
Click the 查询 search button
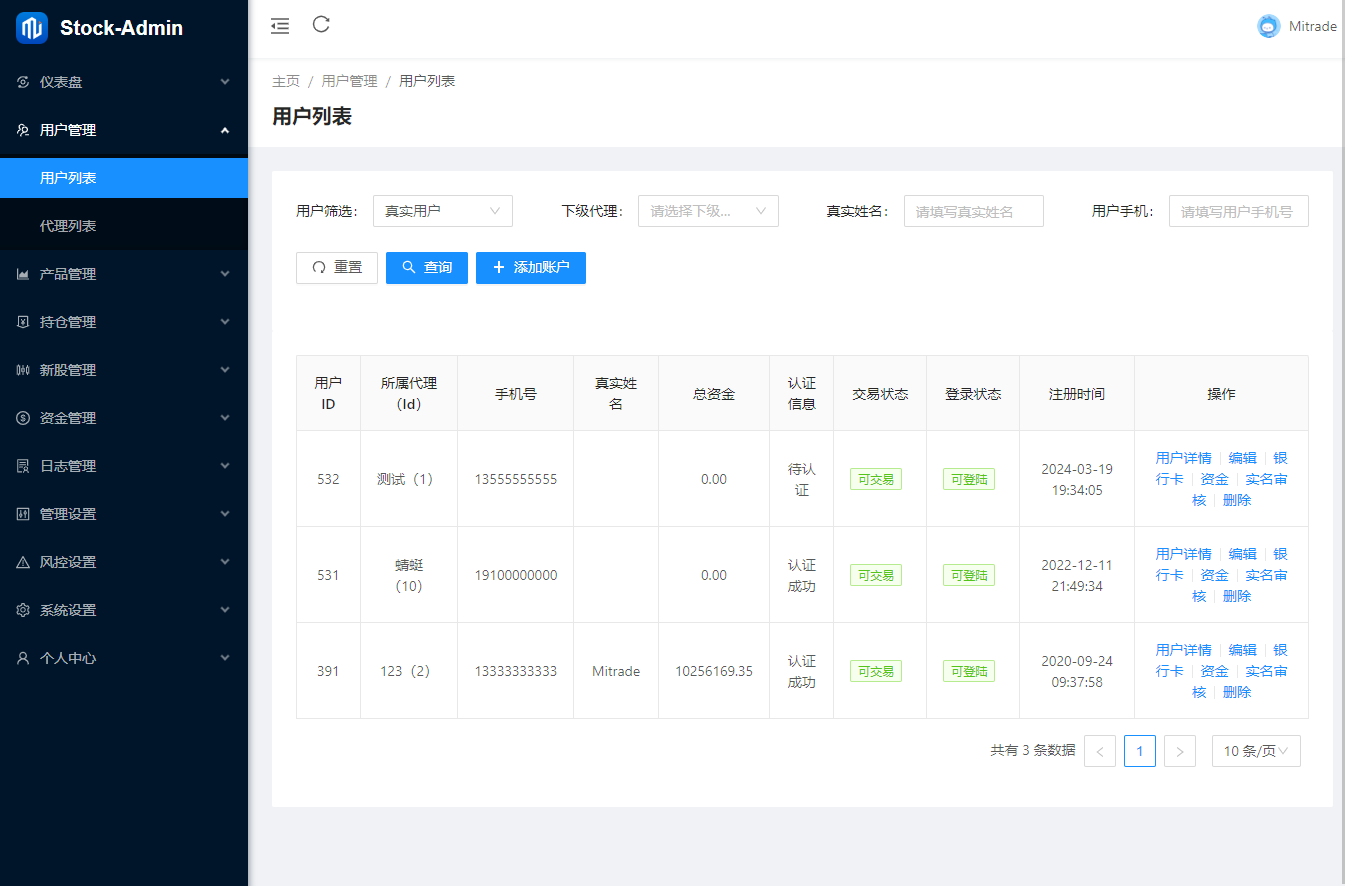point(426,268)
